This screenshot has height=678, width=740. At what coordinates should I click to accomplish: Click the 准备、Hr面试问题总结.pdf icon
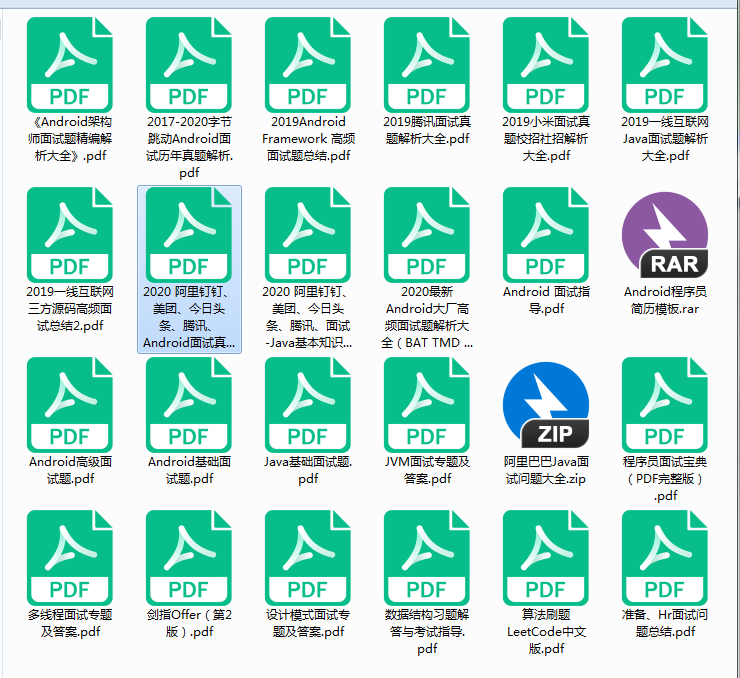664,557
